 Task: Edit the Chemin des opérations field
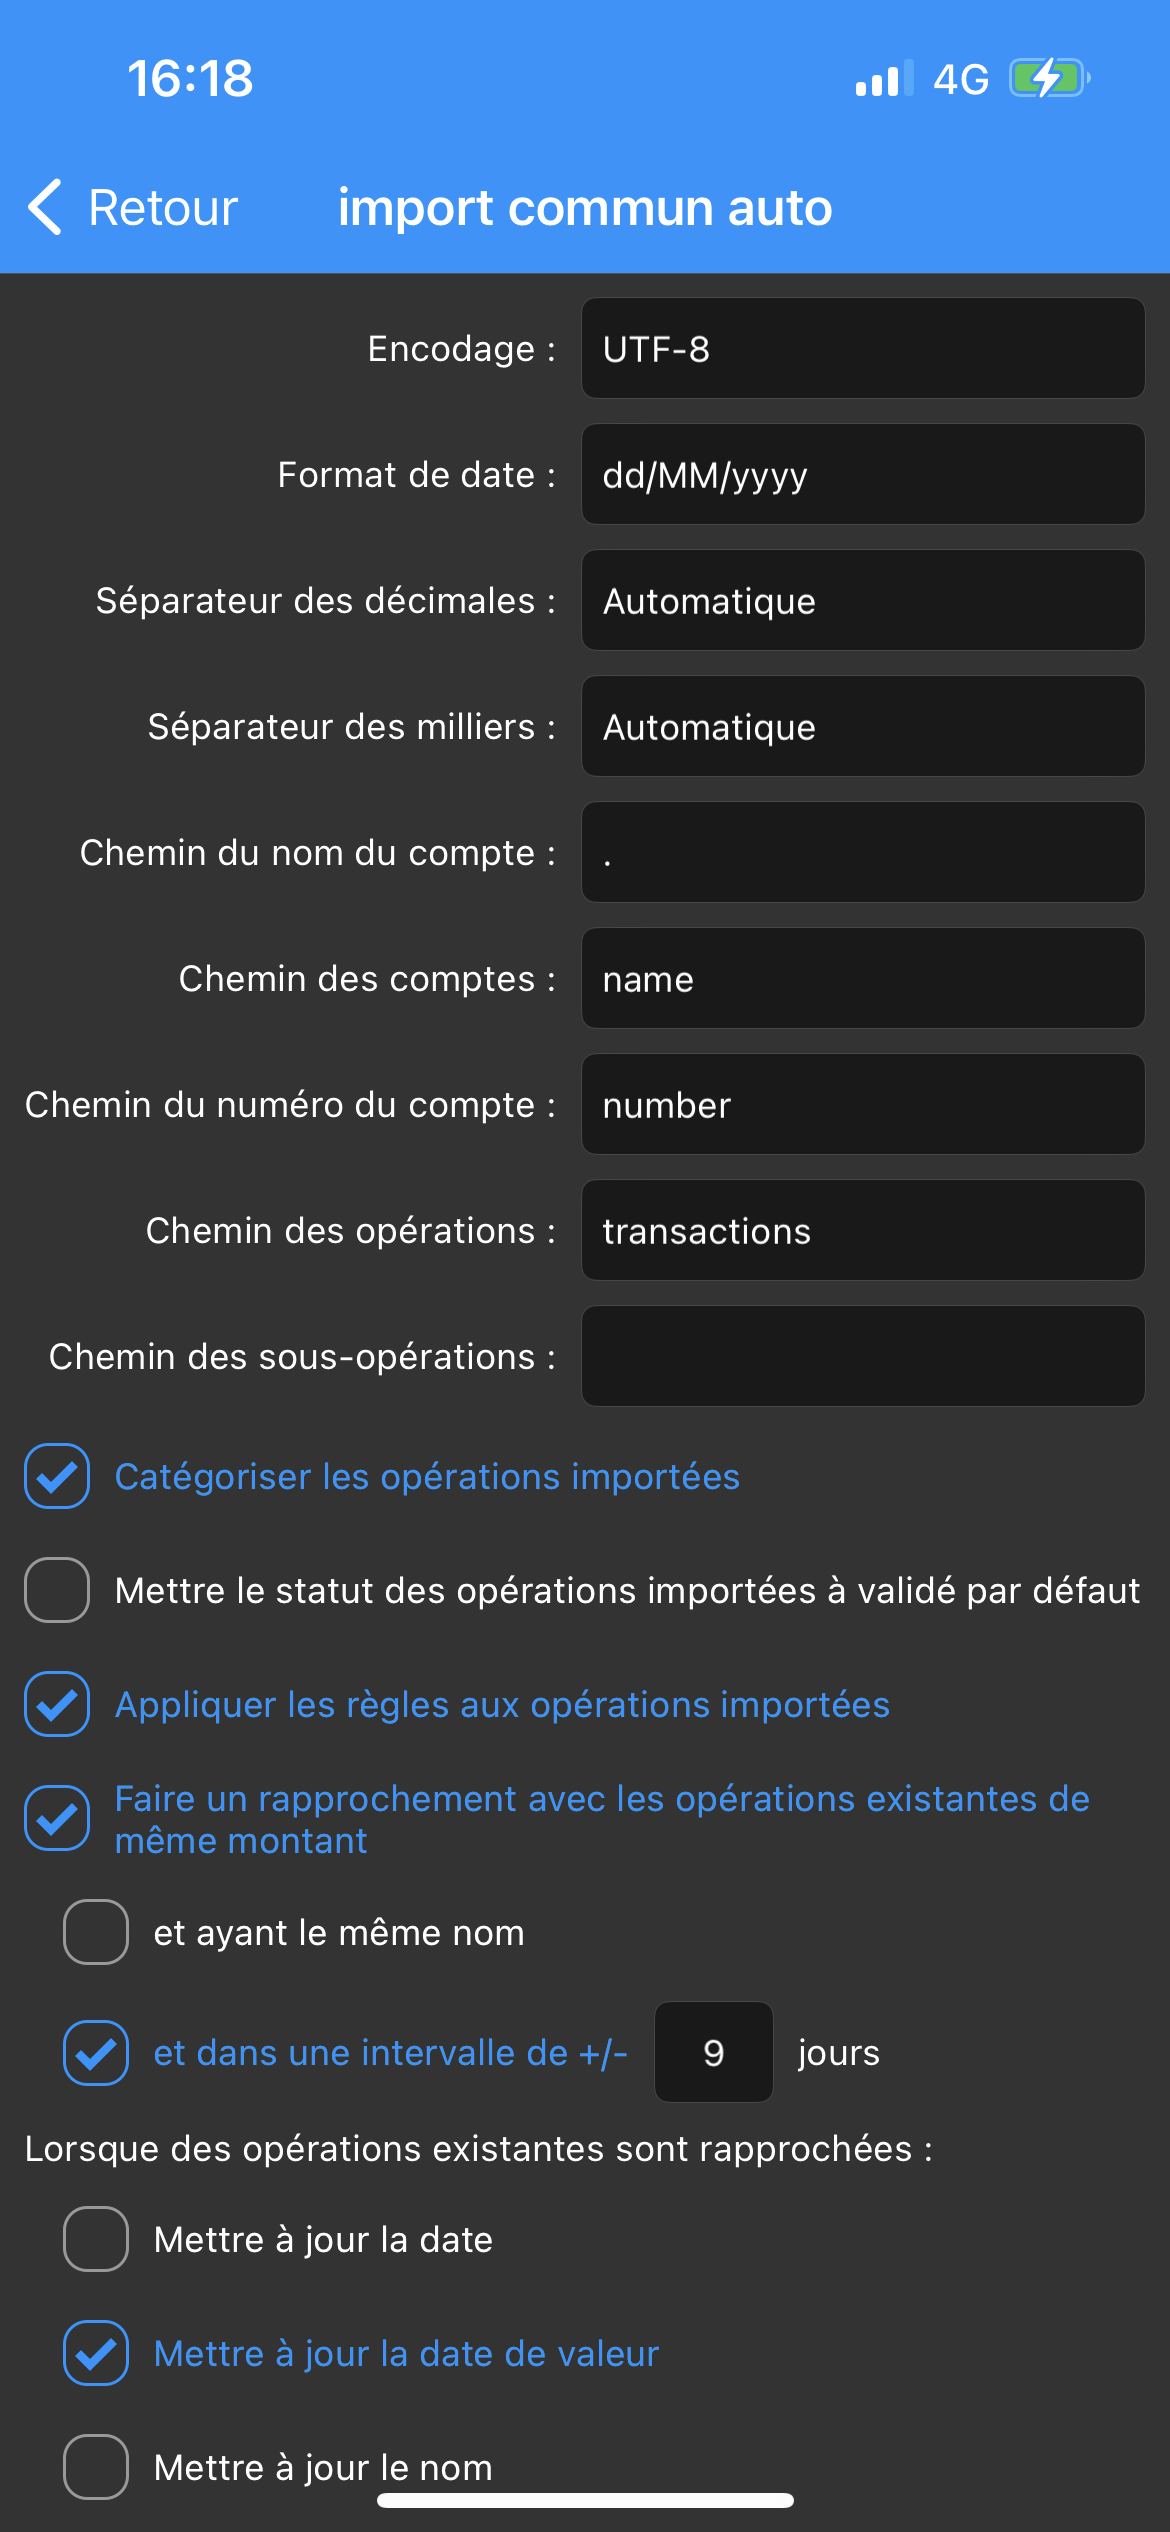862,1230
